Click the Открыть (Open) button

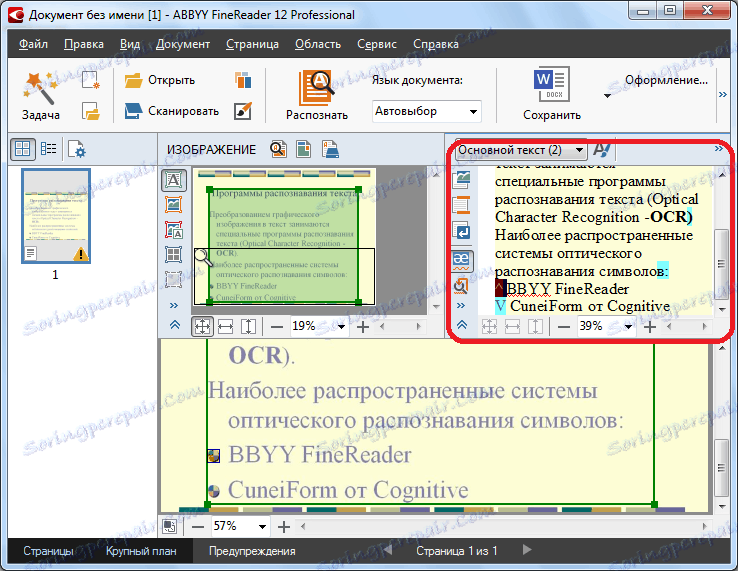point(160,80)
